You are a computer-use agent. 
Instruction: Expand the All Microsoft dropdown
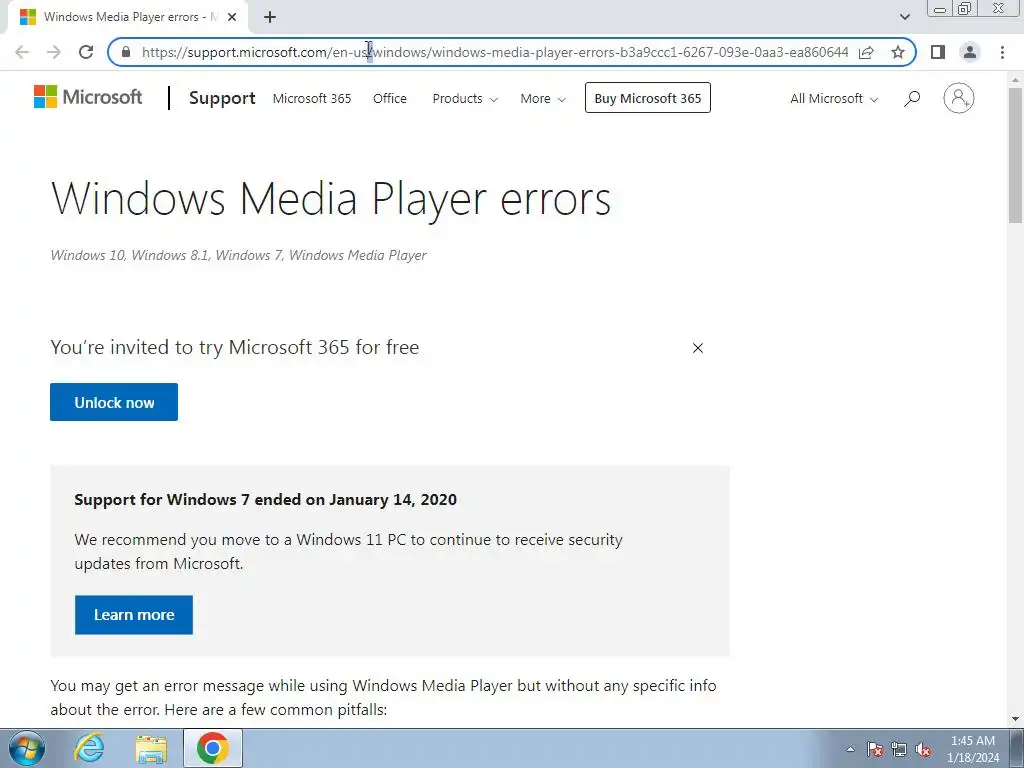pyautogui.click(x=834, y=99)
